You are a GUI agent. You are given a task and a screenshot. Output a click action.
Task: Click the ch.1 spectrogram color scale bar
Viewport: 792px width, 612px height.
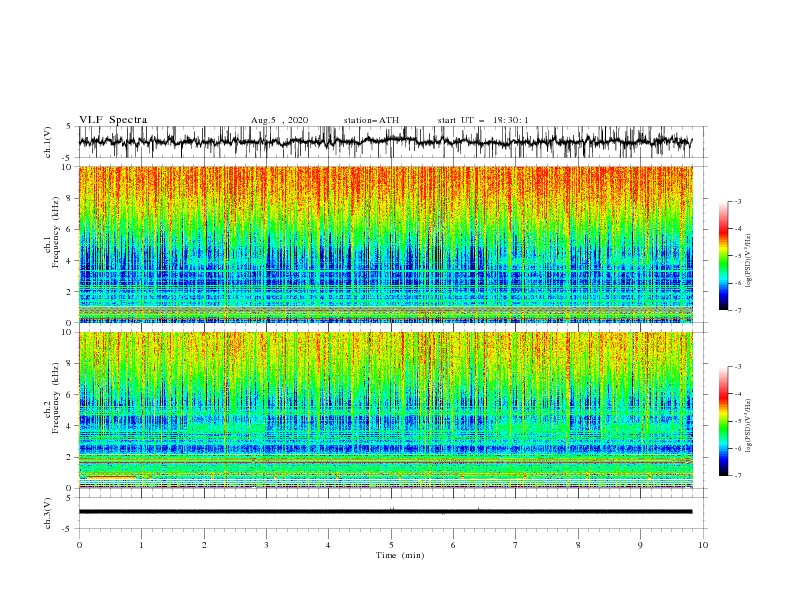tap(723, 256)
